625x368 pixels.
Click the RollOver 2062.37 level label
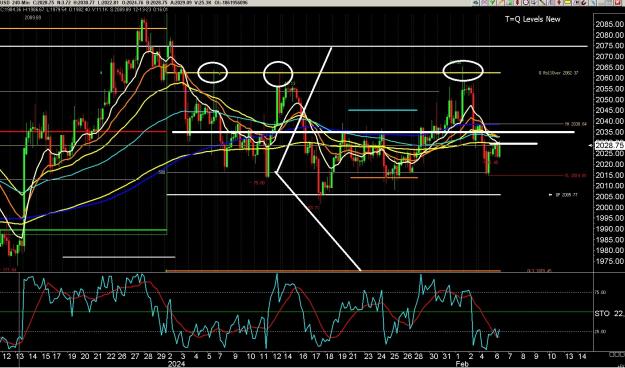point(558,73)
